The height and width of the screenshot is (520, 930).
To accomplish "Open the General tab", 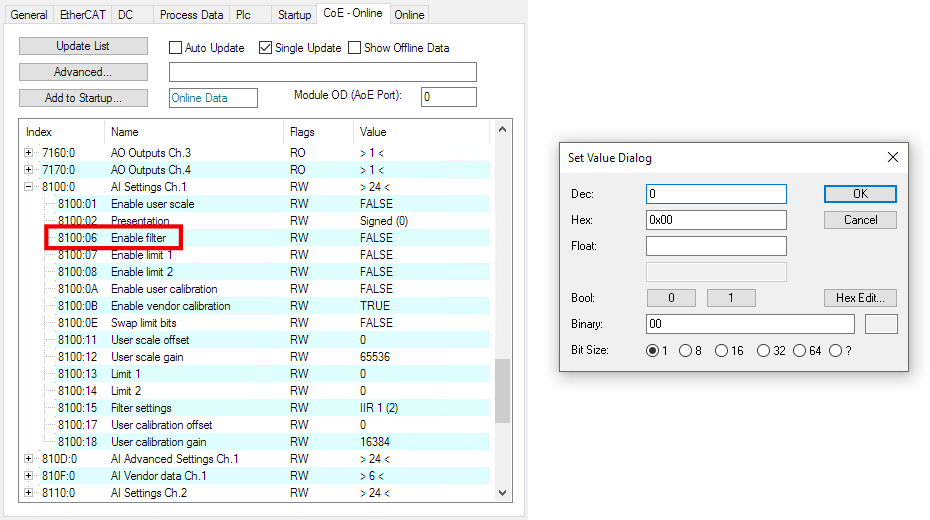I will 28,15.
